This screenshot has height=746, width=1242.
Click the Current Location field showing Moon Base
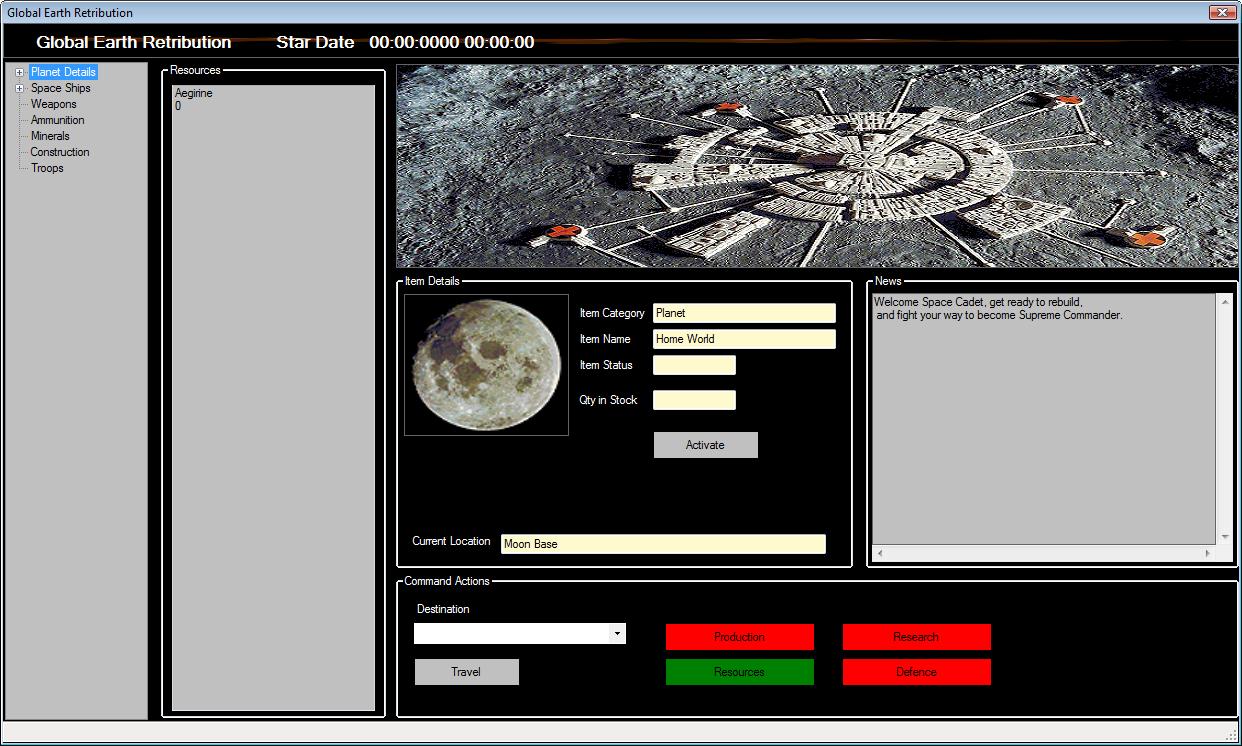pyautogui.click(x=662, y=543)
